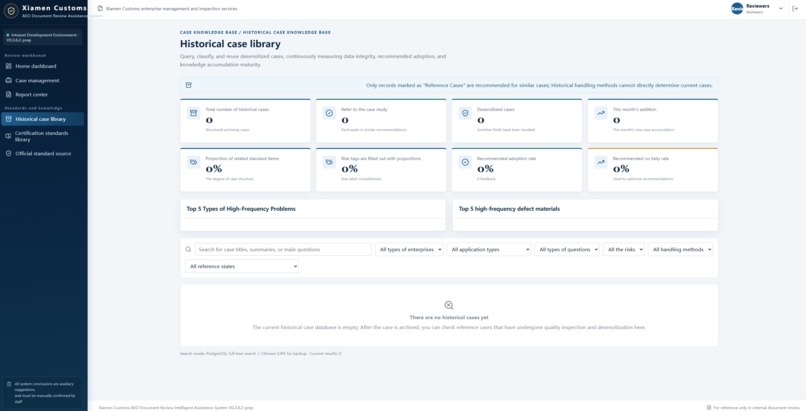Click the Xiamen Customs enterprise management header text
Image resolution: width=806 pixels, height=411 pixels.
point(172,9)
